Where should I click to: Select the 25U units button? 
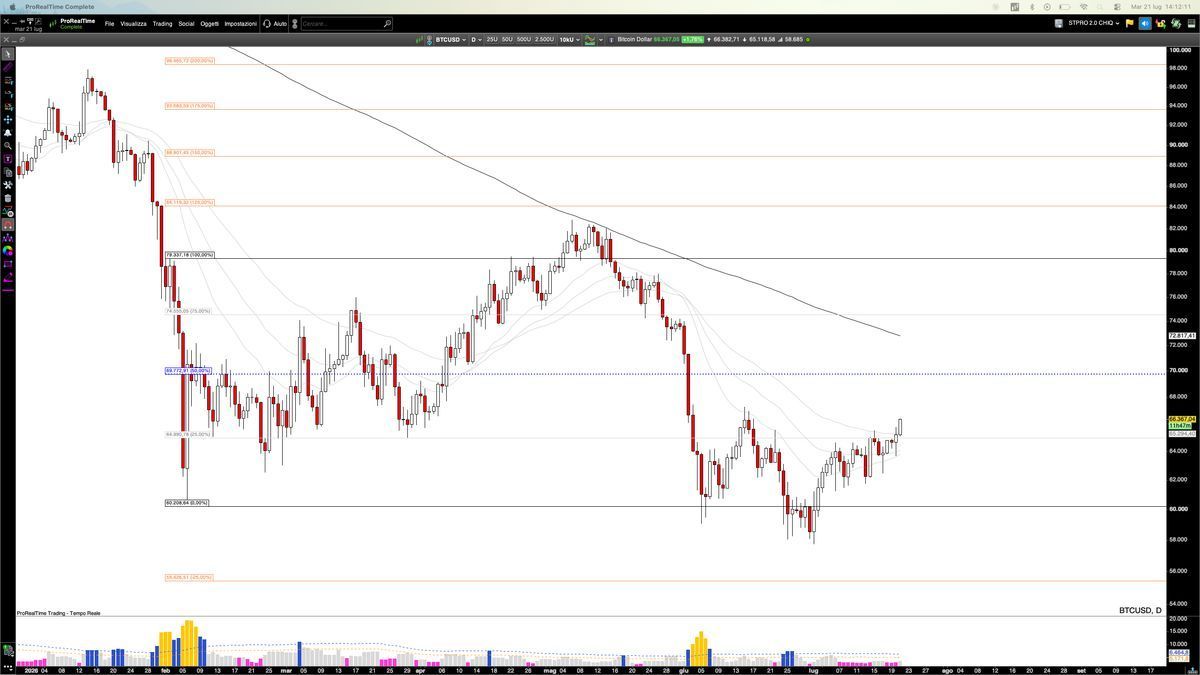click(x=492, y=40)
